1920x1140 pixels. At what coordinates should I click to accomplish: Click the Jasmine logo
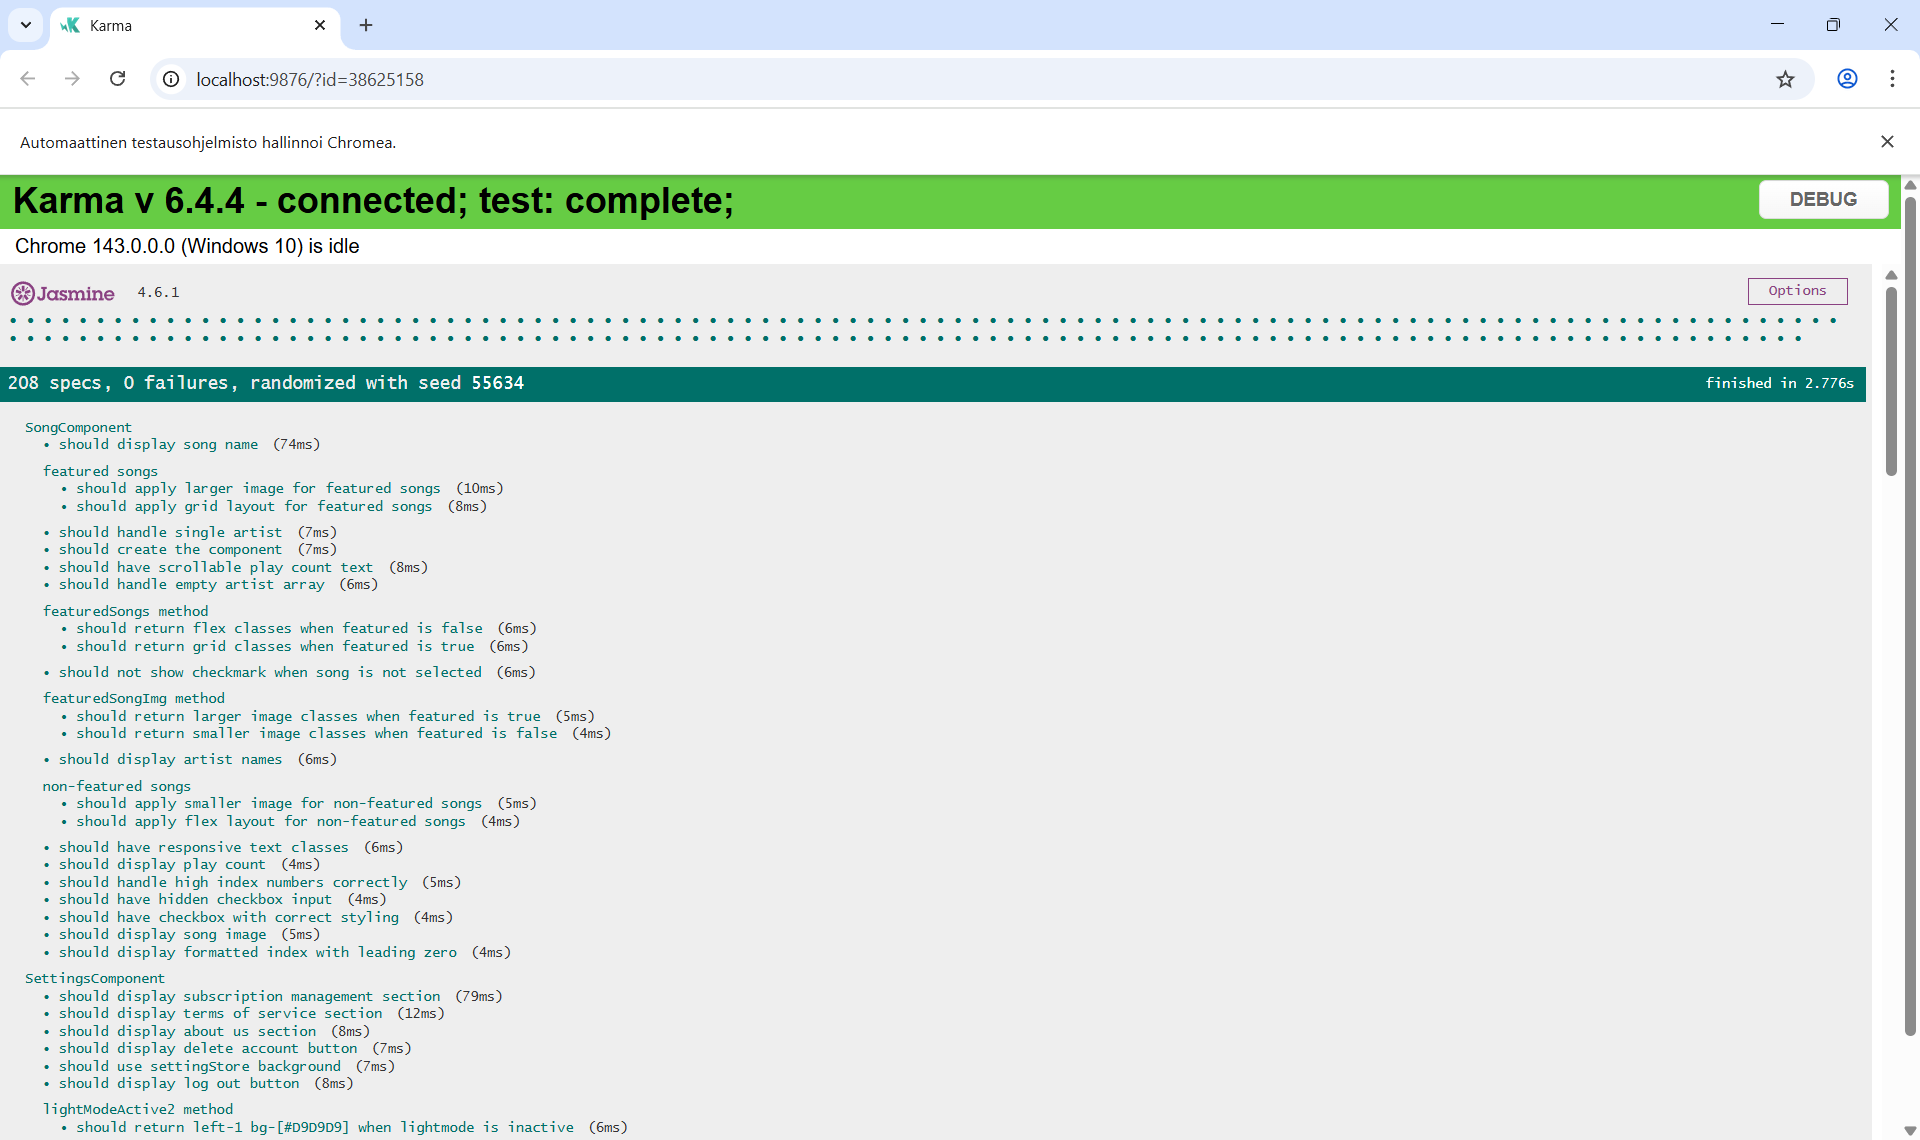[63, 293]
